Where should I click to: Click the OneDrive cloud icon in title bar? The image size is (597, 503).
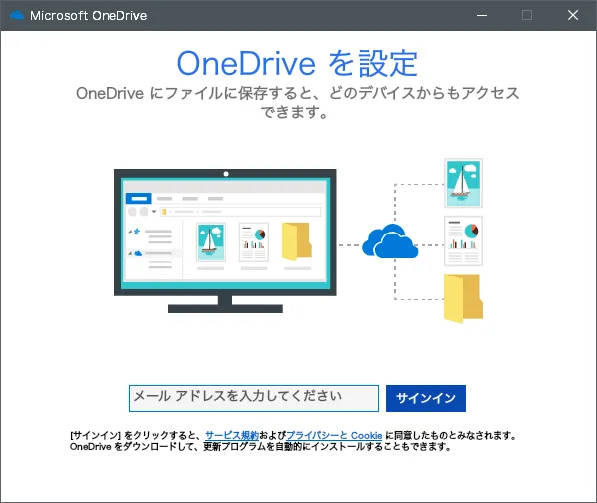(x=17, y=15)
